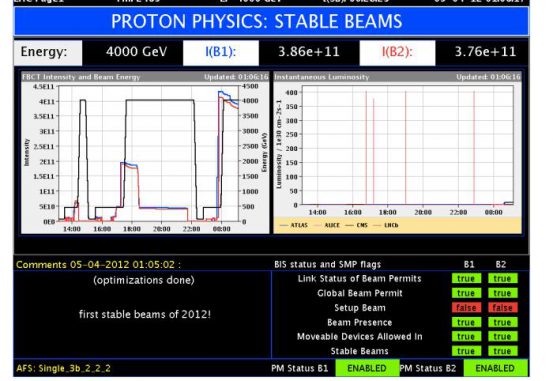Click the PM Status B2 ENABLED indicator

point(496,368)
